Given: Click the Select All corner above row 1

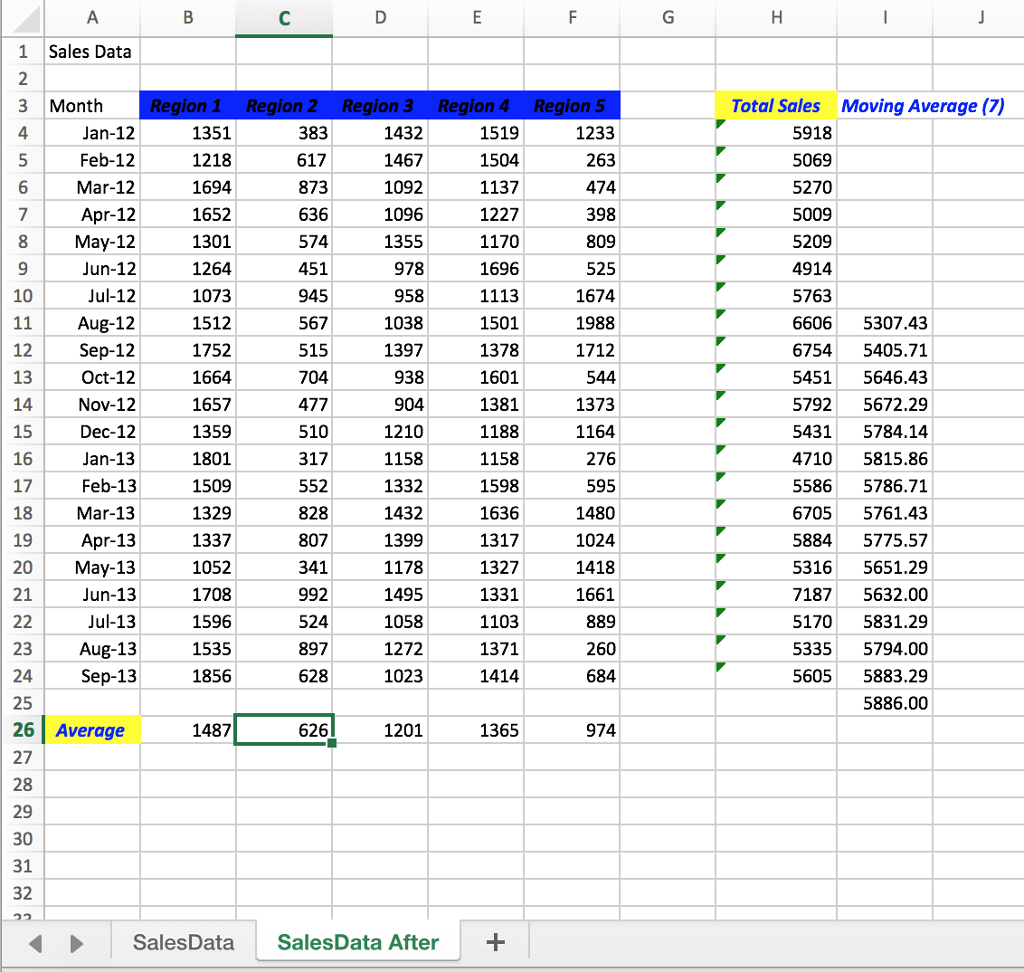Looking at the screenshot, I should pos(21,17).
